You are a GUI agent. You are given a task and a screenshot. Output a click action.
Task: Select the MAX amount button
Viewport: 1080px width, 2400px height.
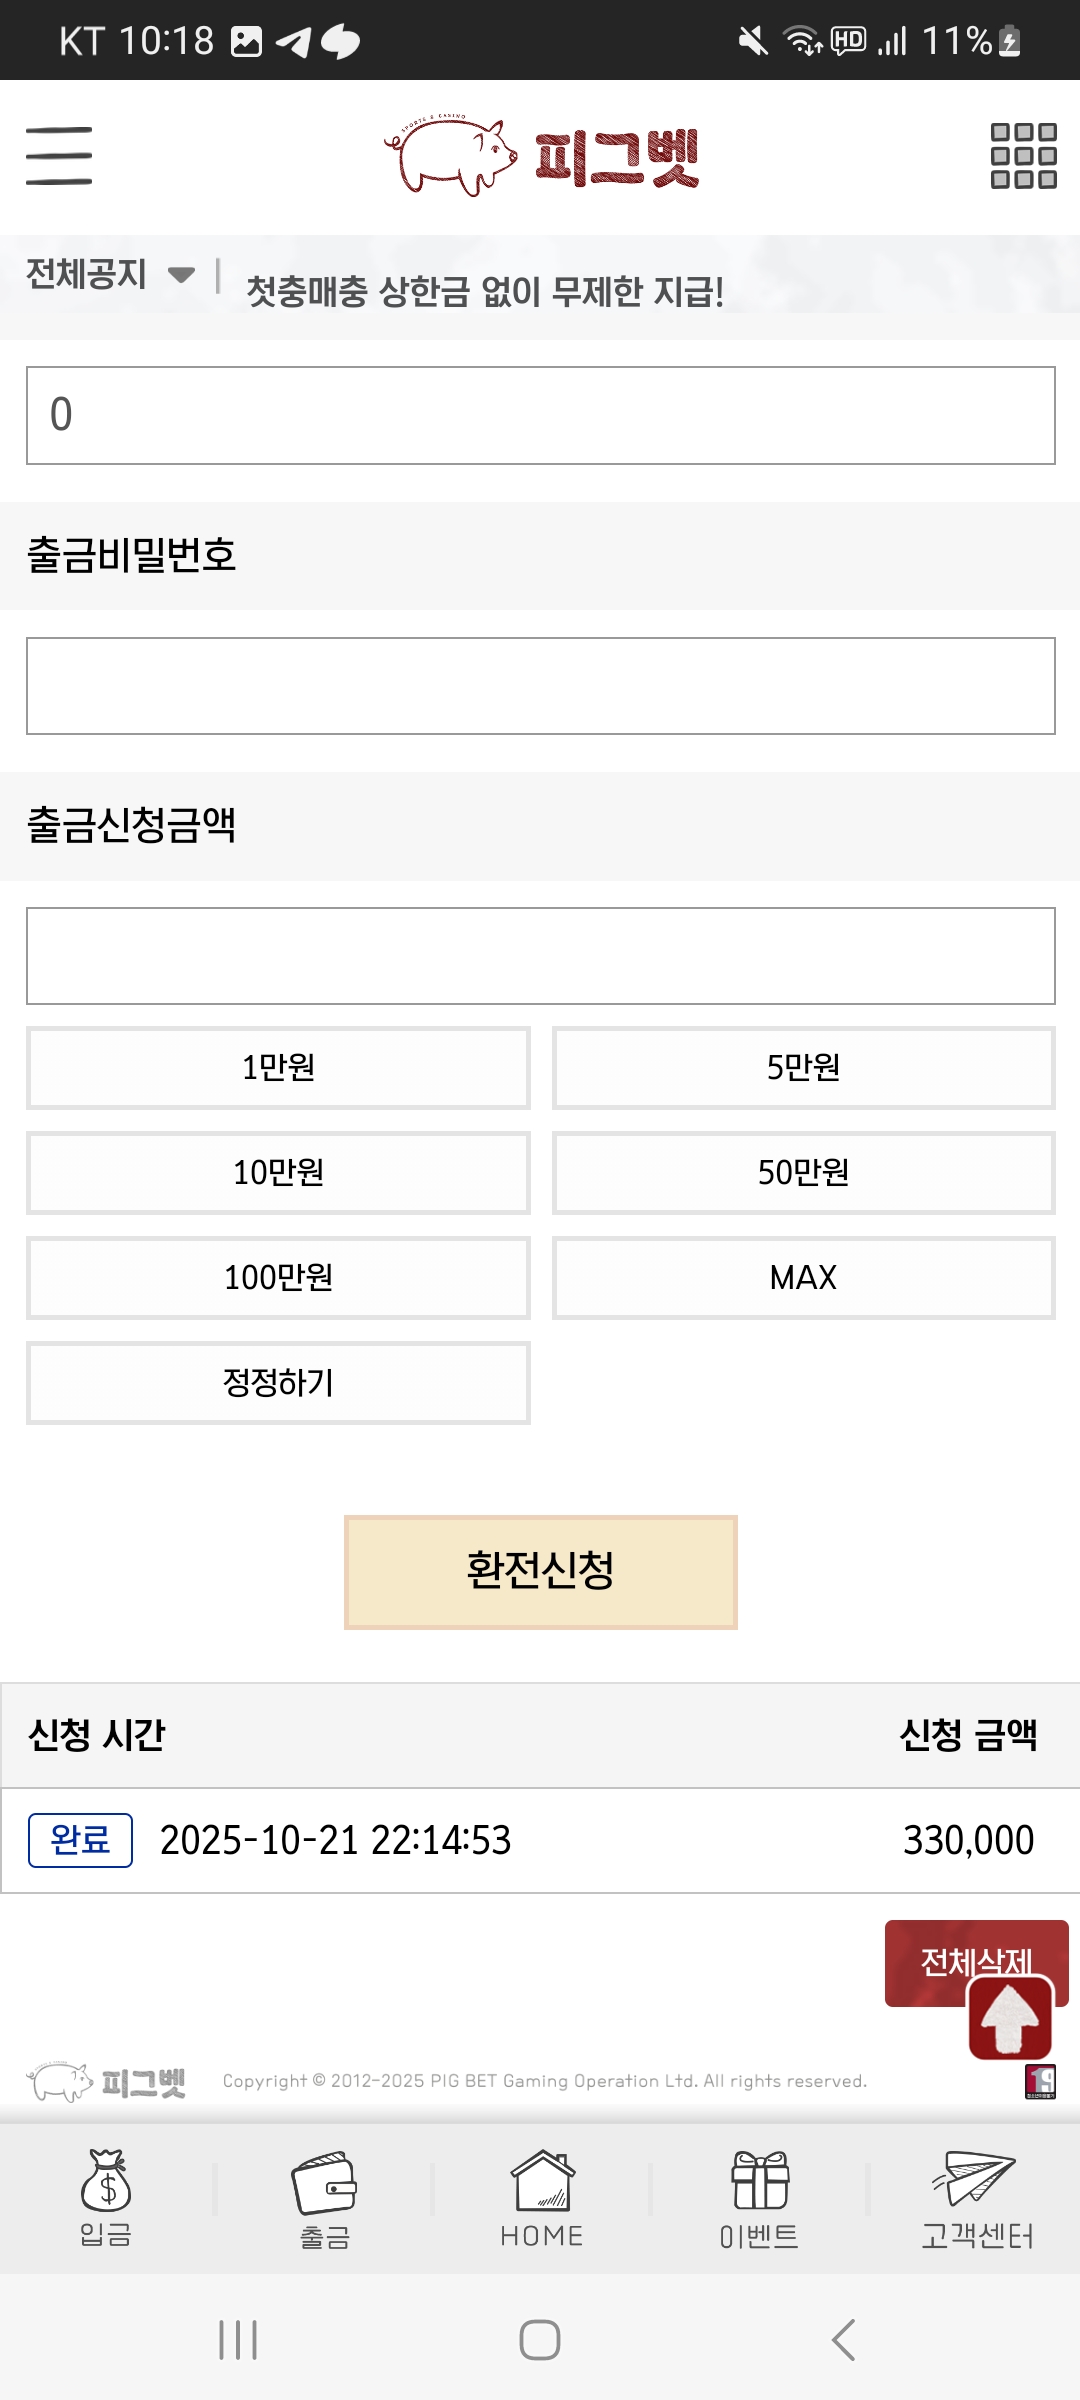[x=804, y=1278]
